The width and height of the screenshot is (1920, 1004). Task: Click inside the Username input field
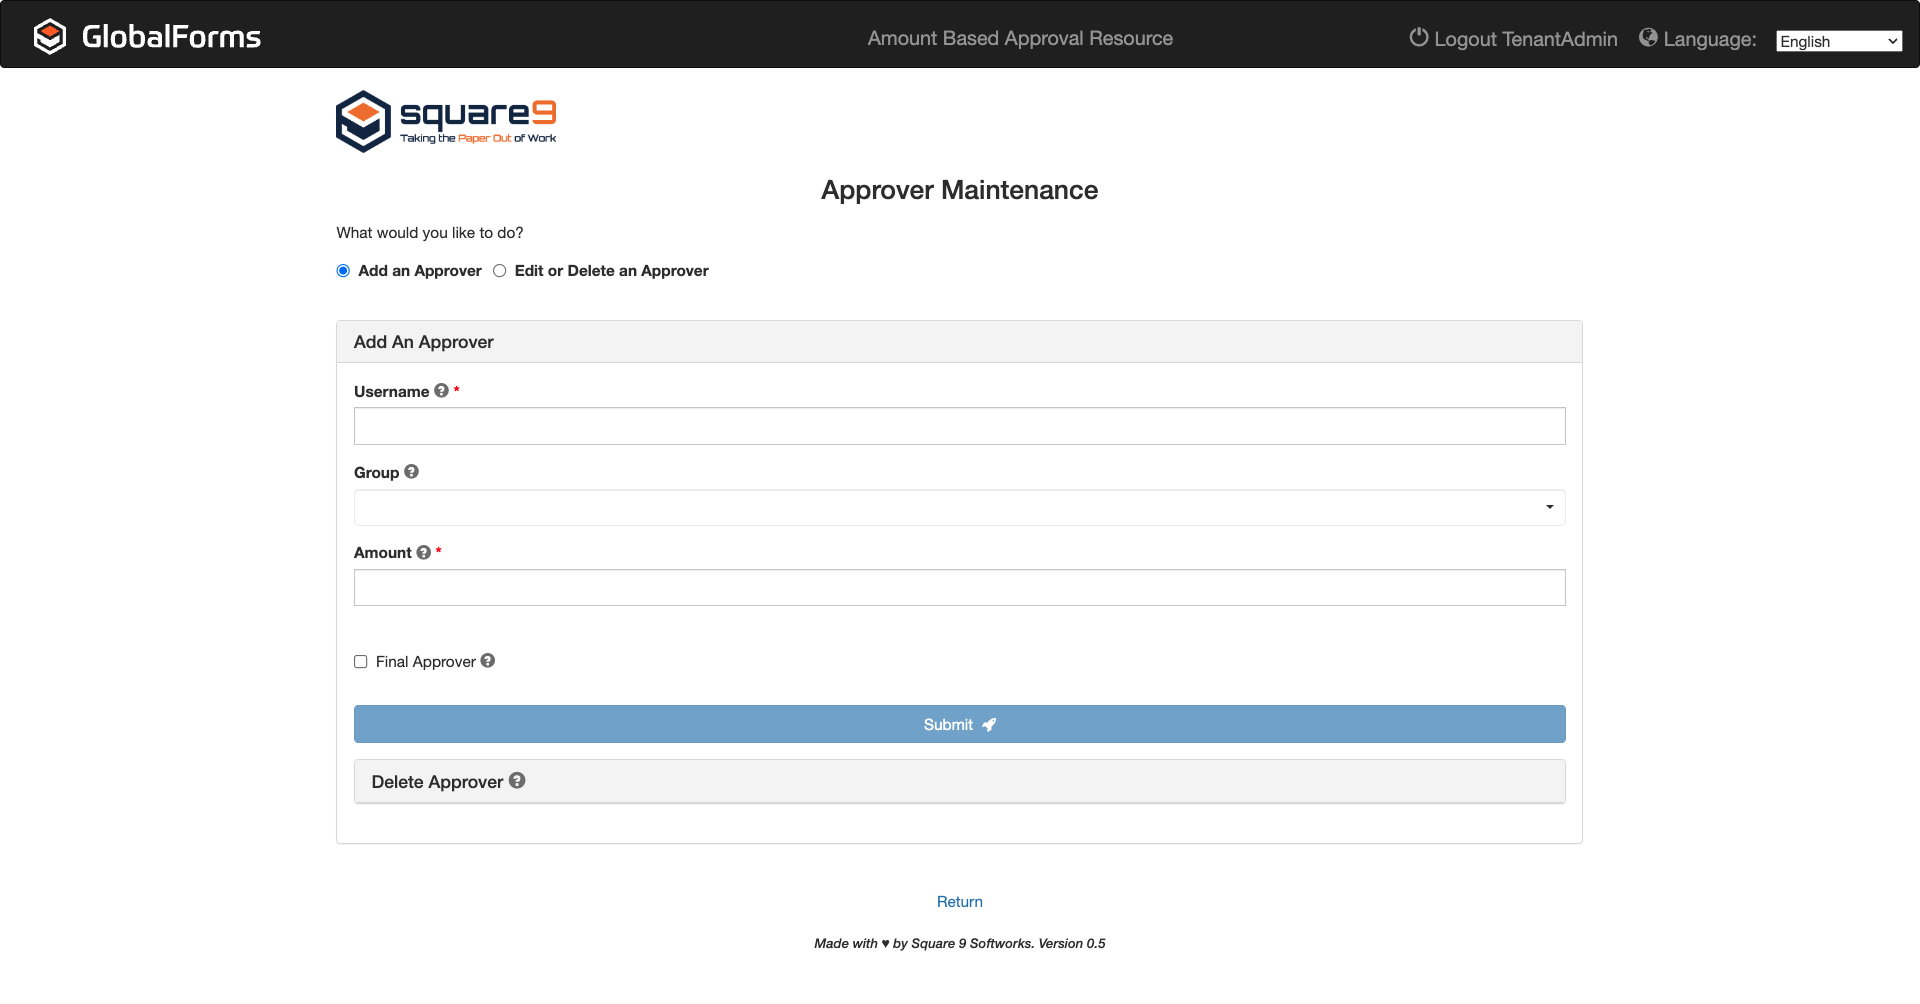(959, 425)
